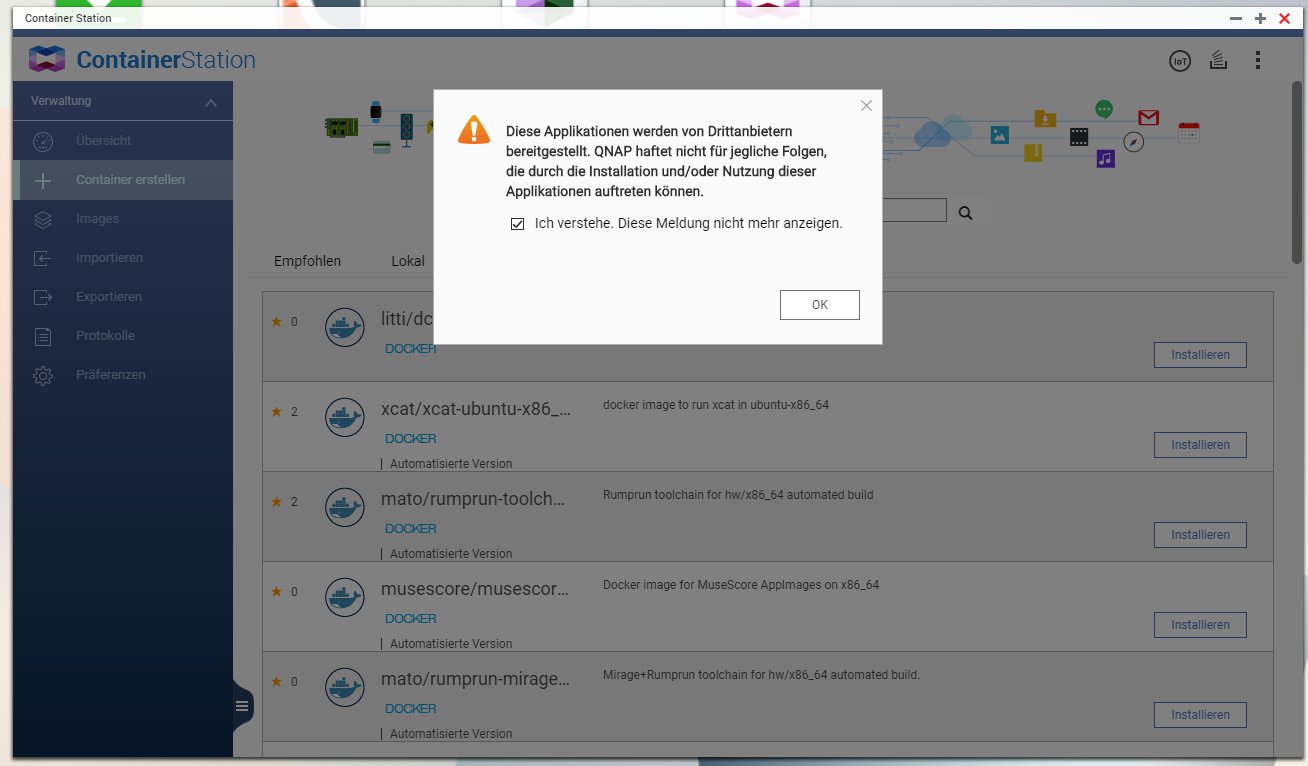
Task: Click DOCKER label under musescore entry
Action: pos(411,619)
